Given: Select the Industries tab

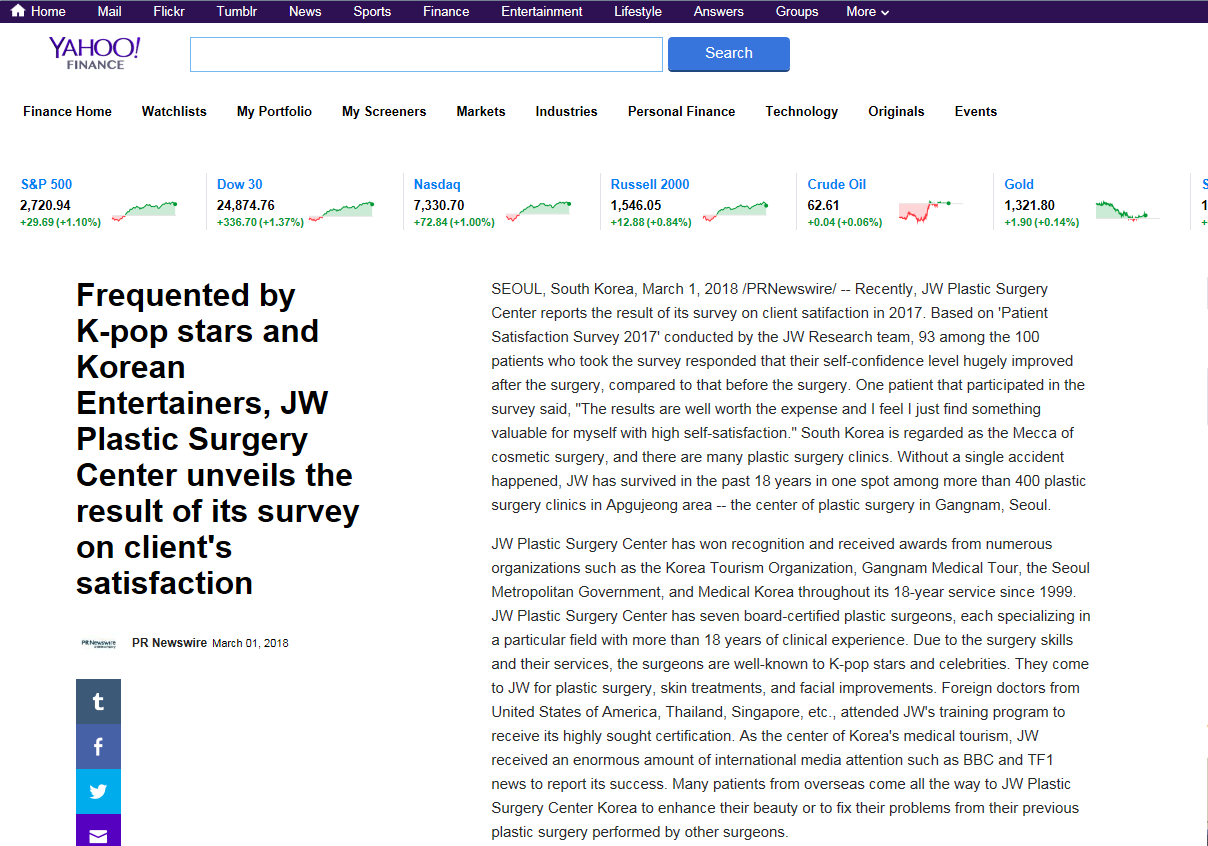Looking at the screenshot, I should (566, 111).
